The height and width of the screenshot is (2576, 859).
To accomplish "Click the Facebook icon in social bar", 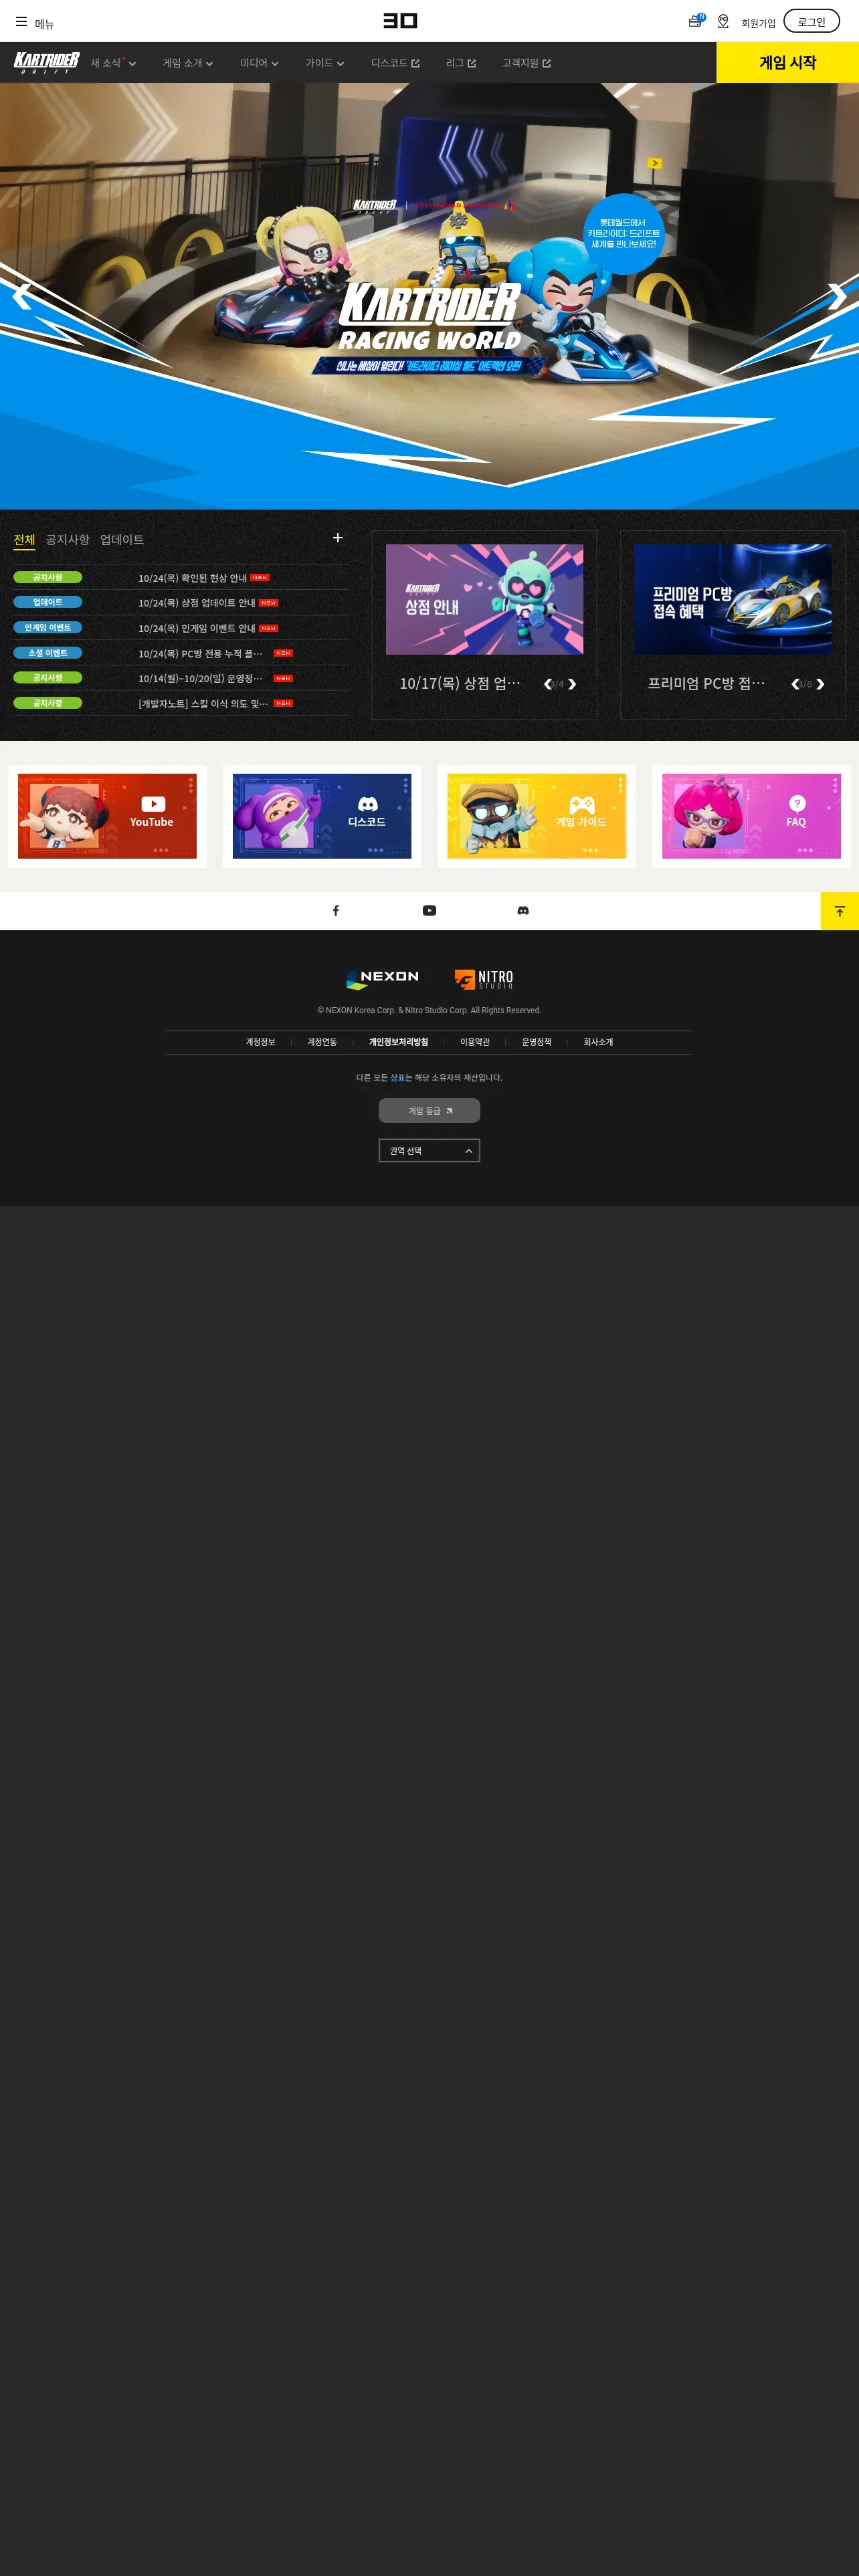I will click(x=336, y=911).
